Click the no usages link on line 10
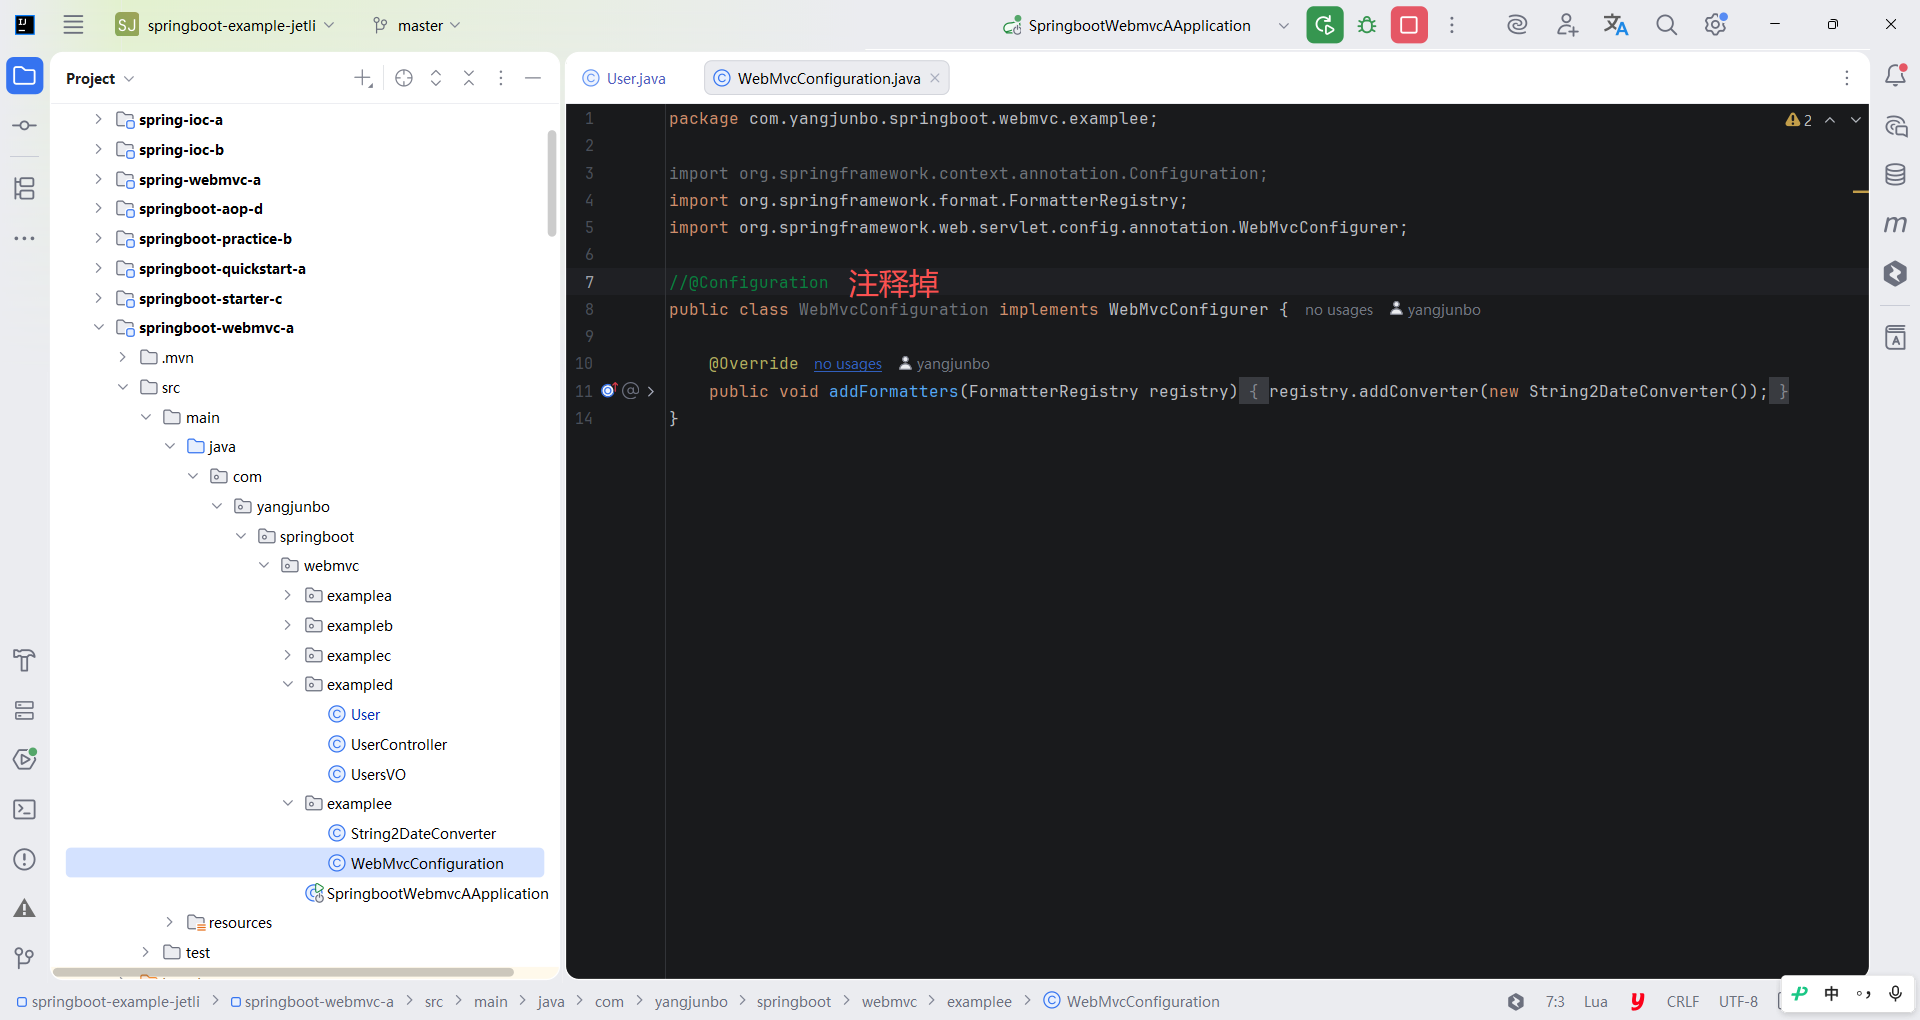Screen dimensions: 1920x1020 coord(848,364)
